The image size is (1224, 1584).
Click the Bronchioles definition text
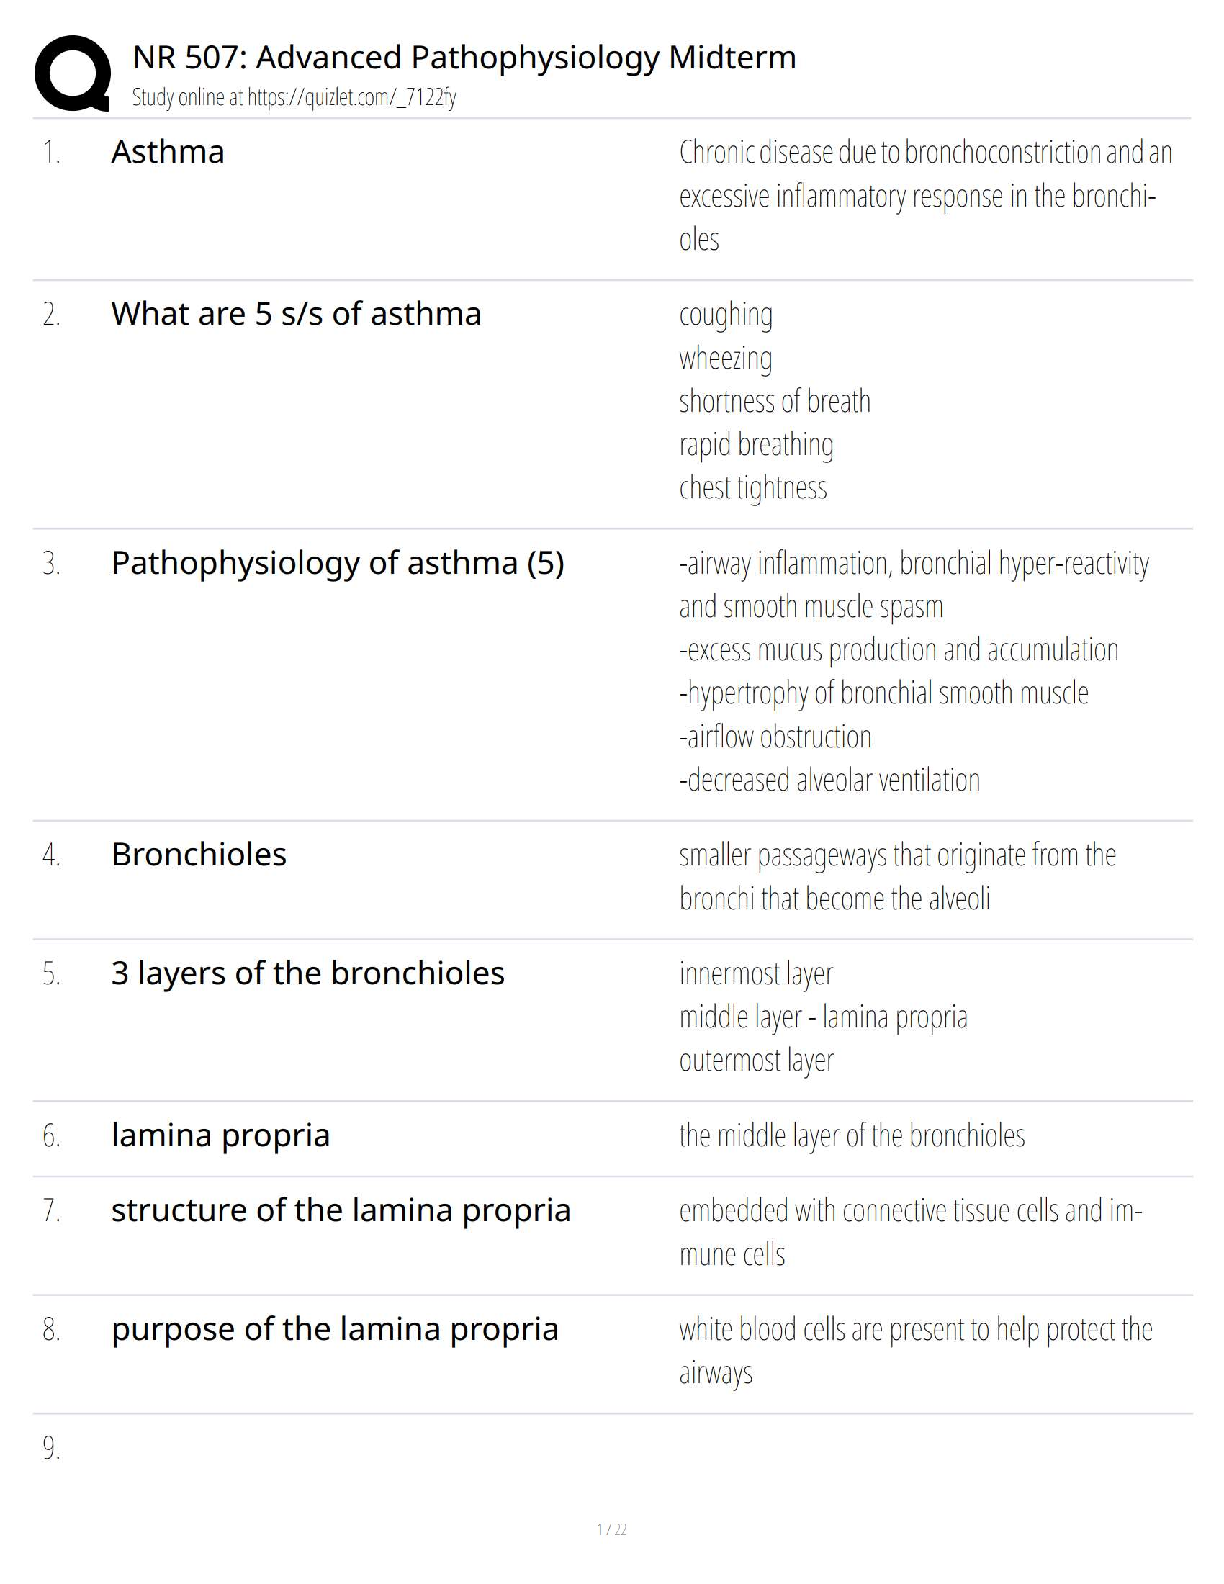897,876
